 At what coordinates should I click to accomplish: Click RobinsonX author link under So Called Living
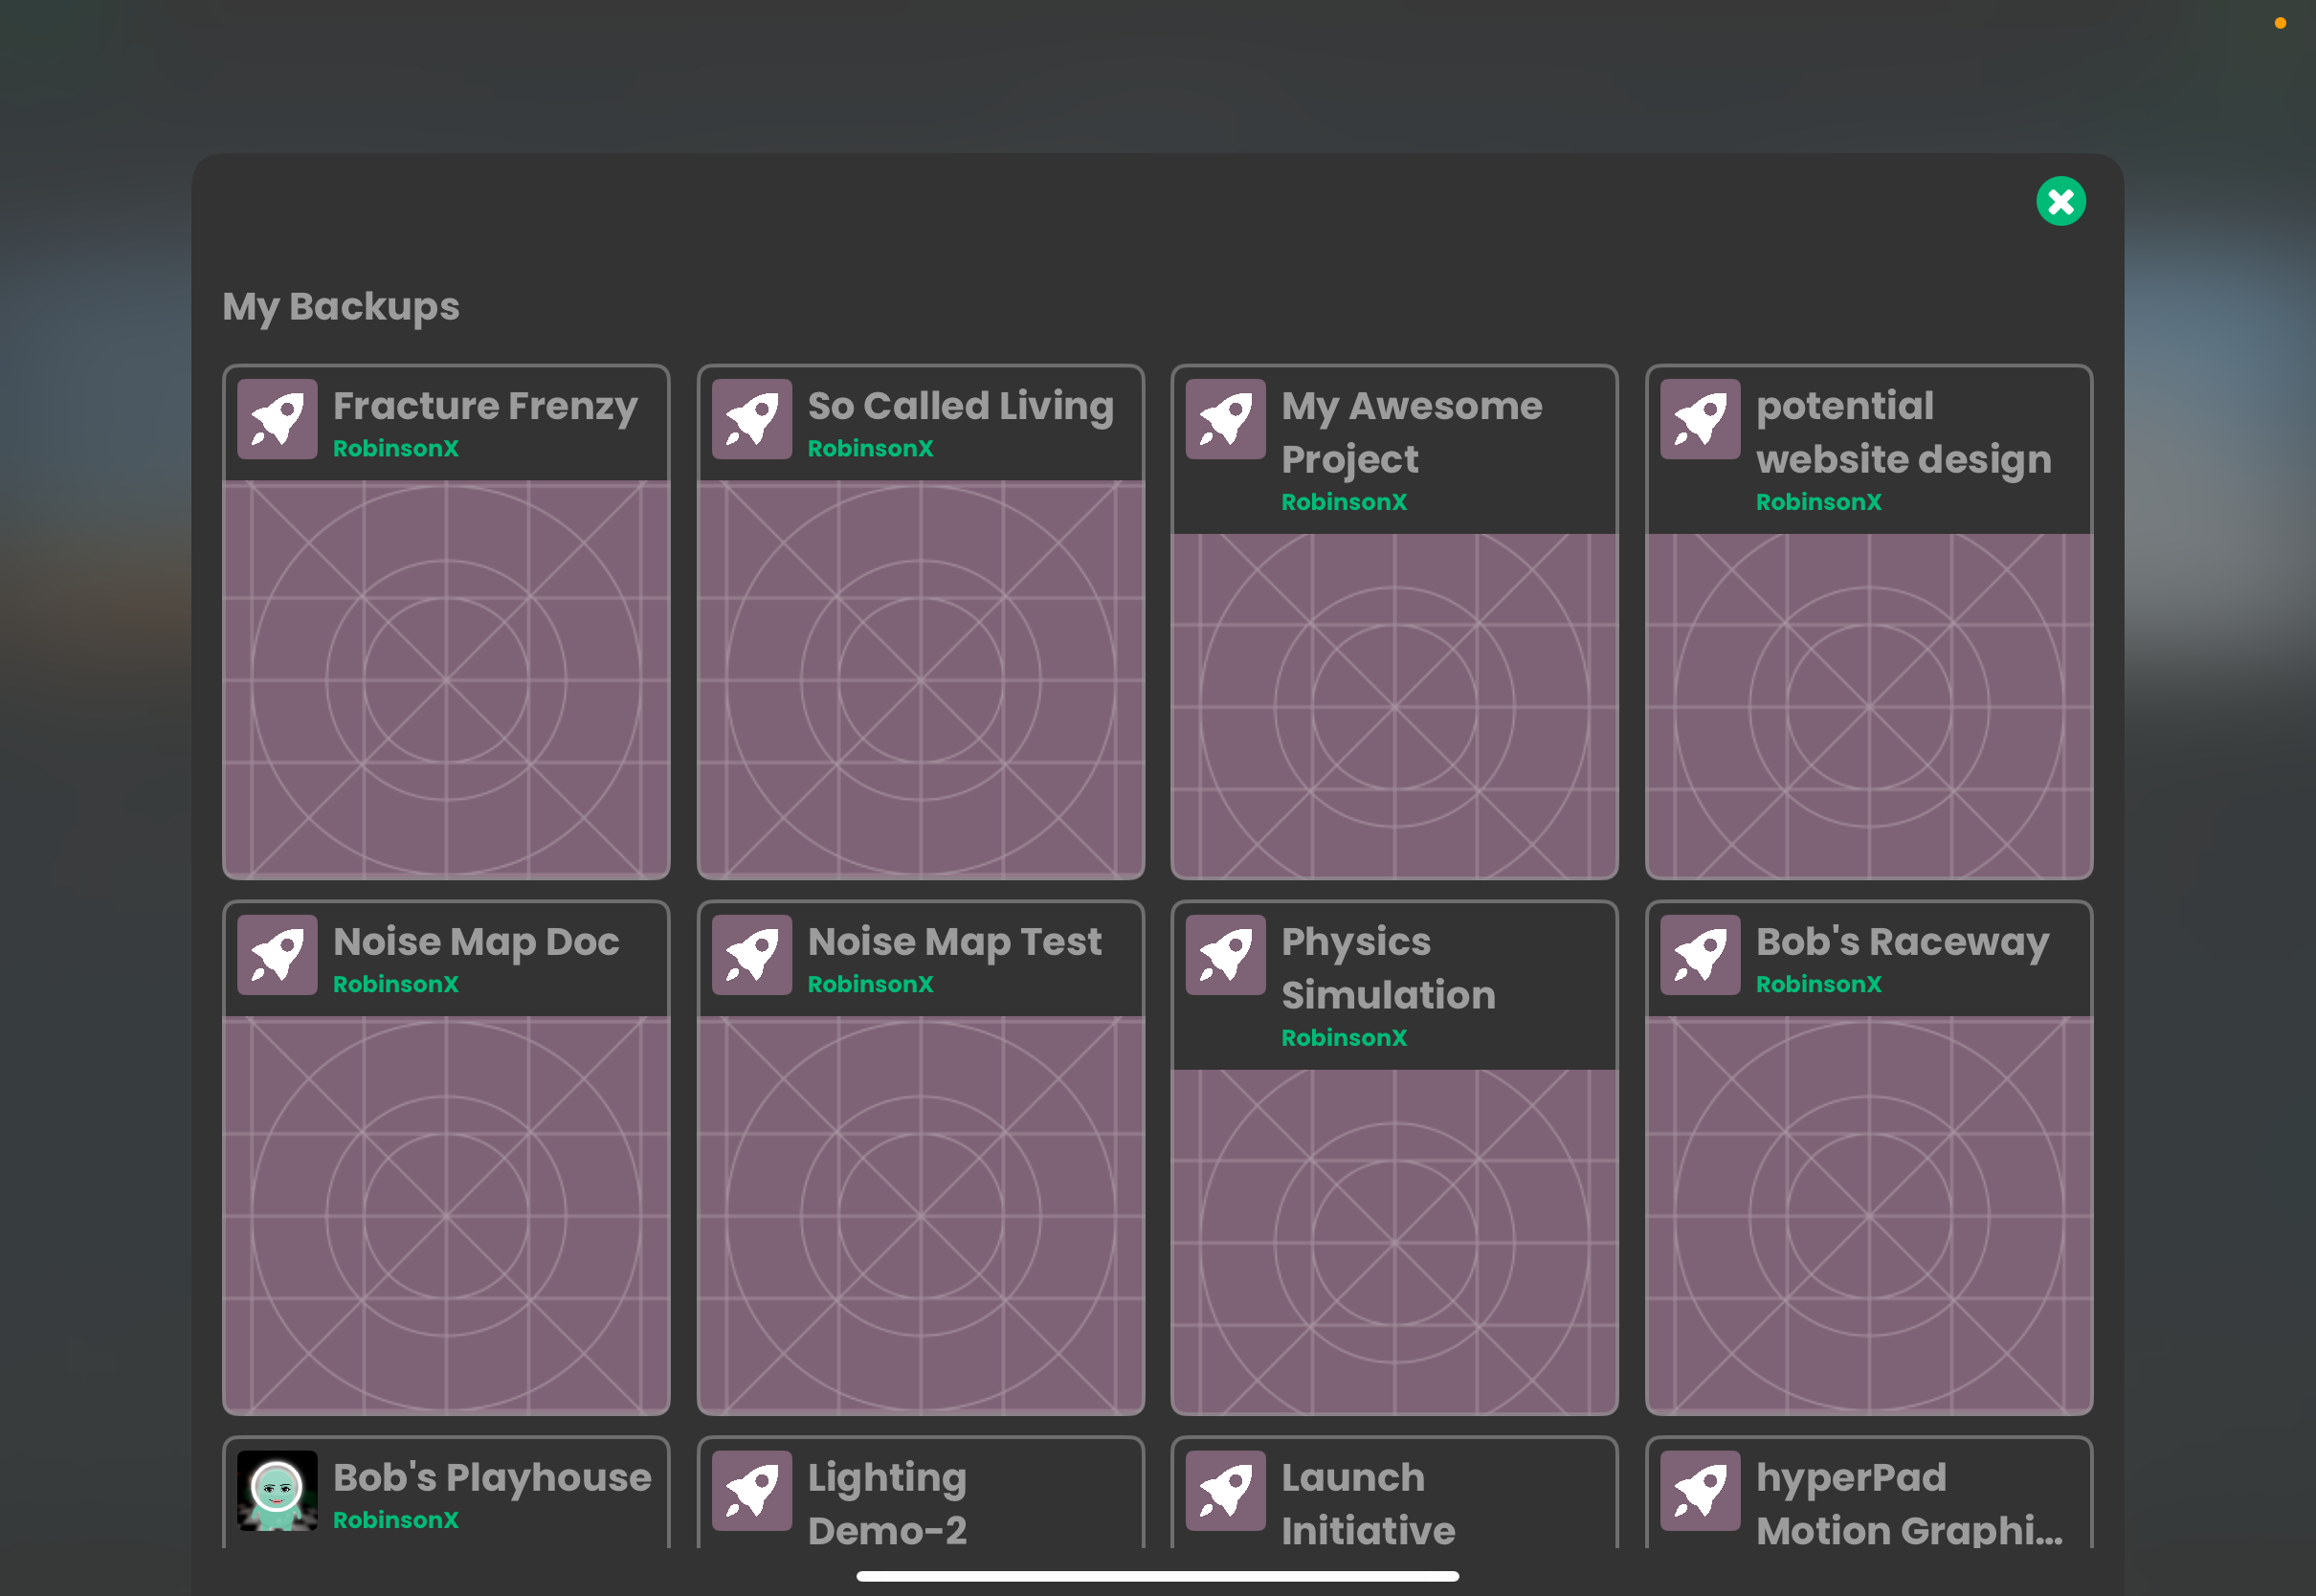[870, 449]
